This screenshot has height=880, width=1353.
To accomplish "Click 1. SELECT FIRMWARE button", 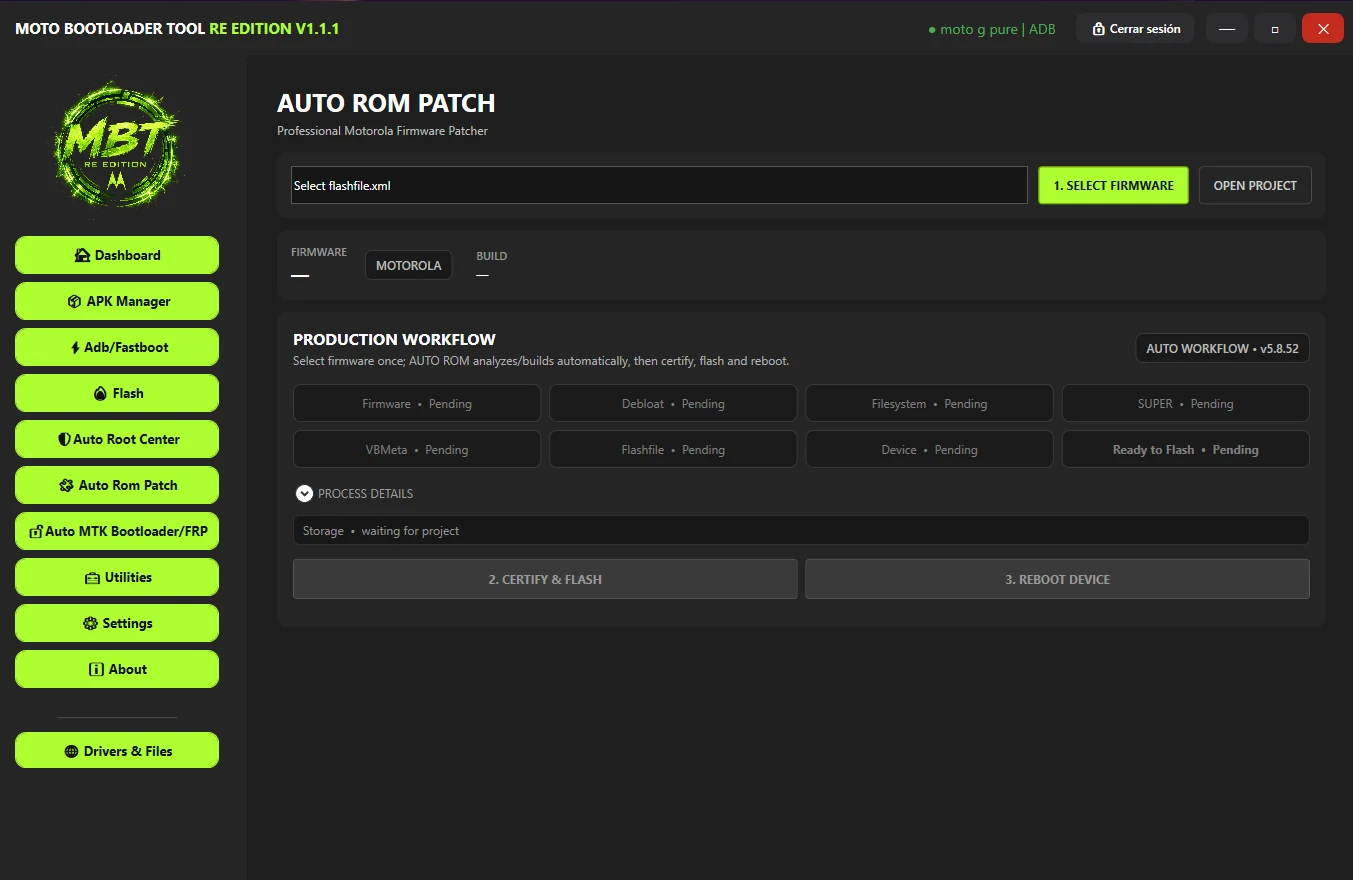I will coord(1113,185).
